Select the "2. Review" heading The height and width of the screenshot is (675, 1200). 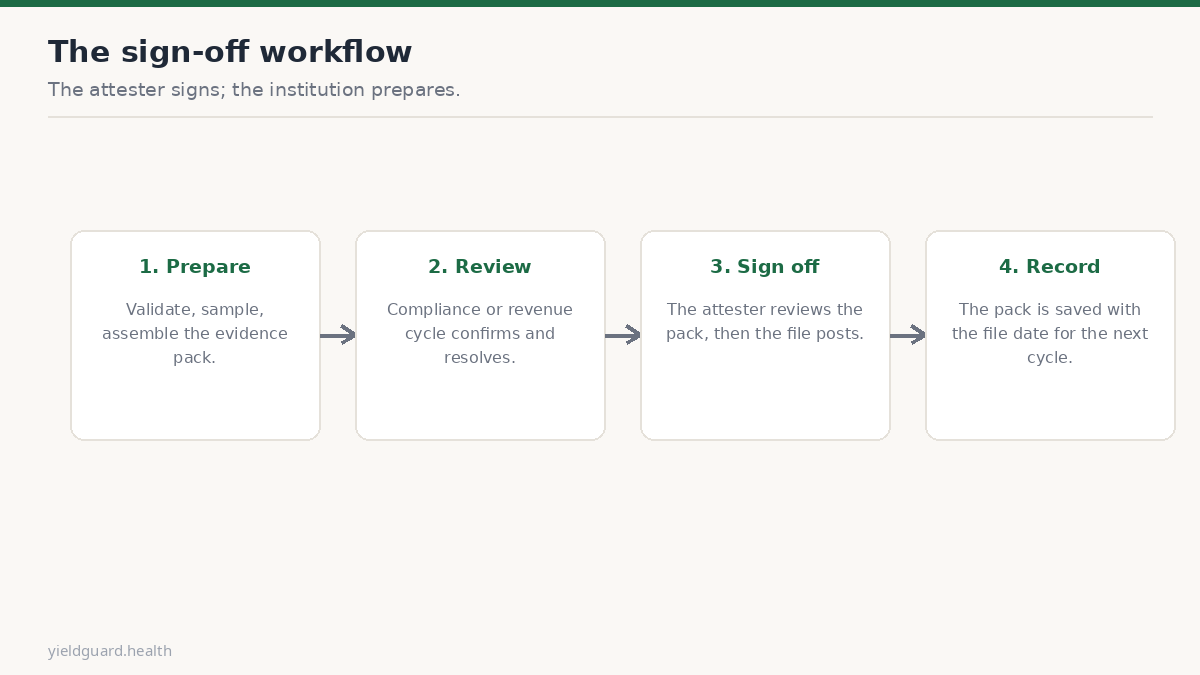pyautogui.click(x=480, y=267)
